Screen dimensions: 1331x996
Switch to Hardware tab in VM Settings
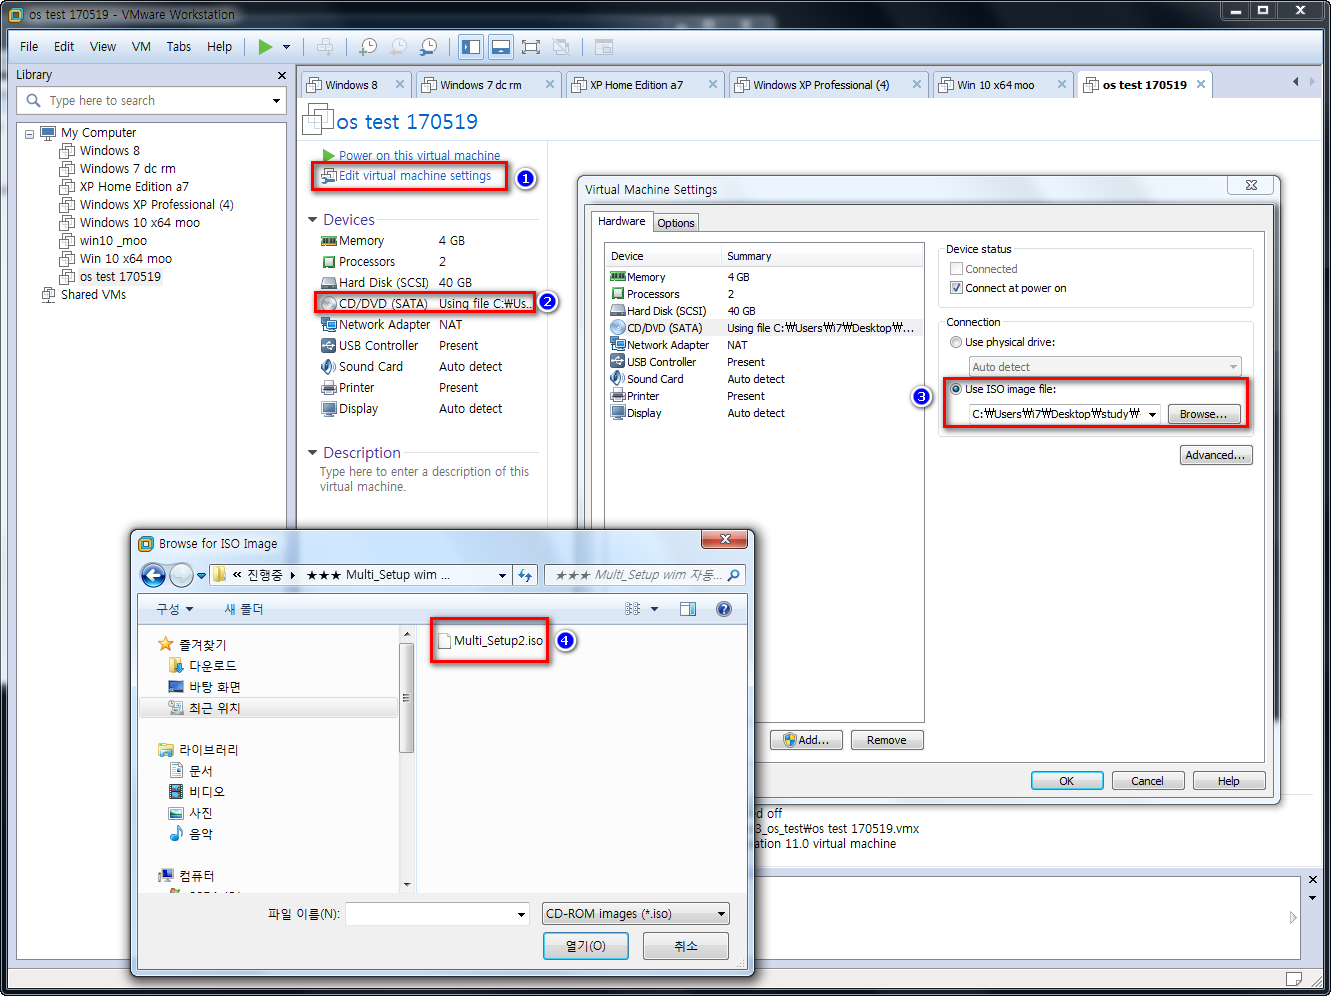[x=622, y=222]
